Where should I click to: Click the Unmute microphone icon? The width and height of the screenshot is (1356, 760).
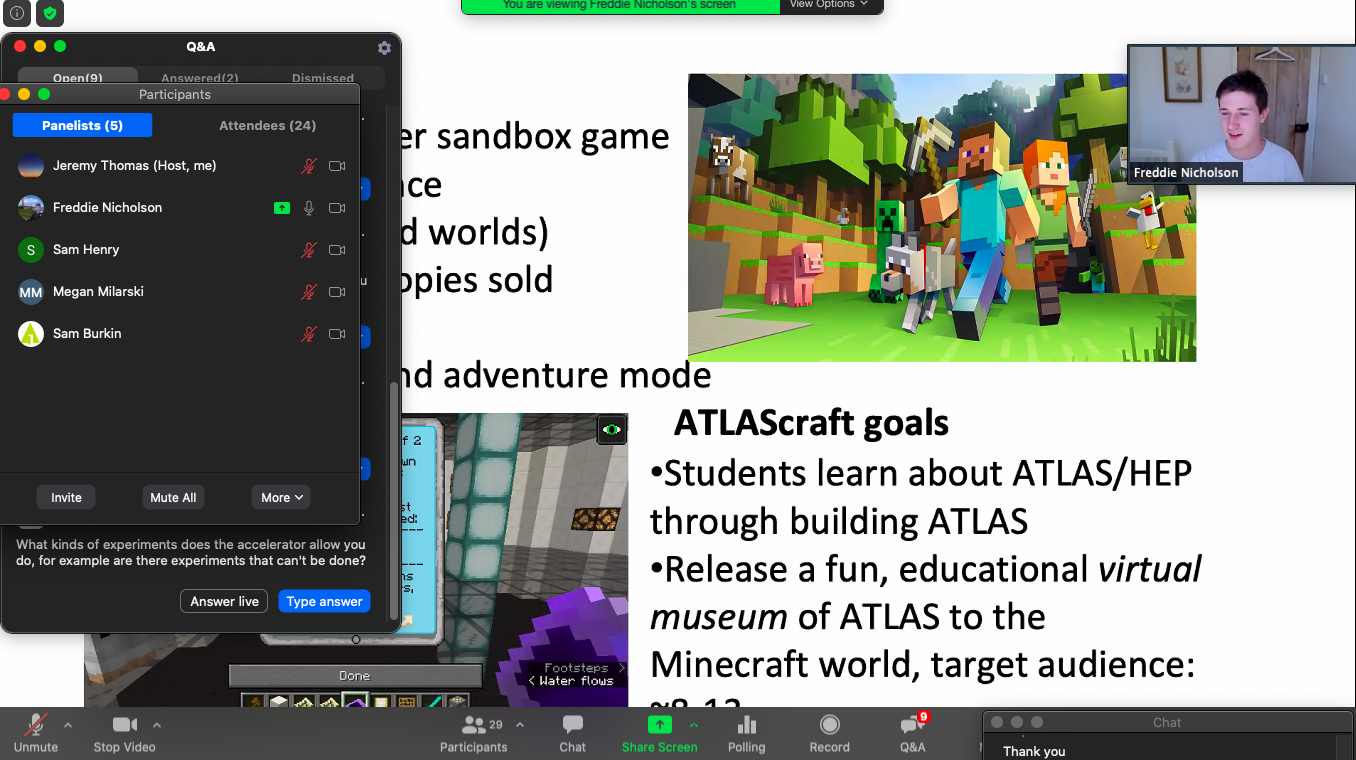tap(36, 724)
